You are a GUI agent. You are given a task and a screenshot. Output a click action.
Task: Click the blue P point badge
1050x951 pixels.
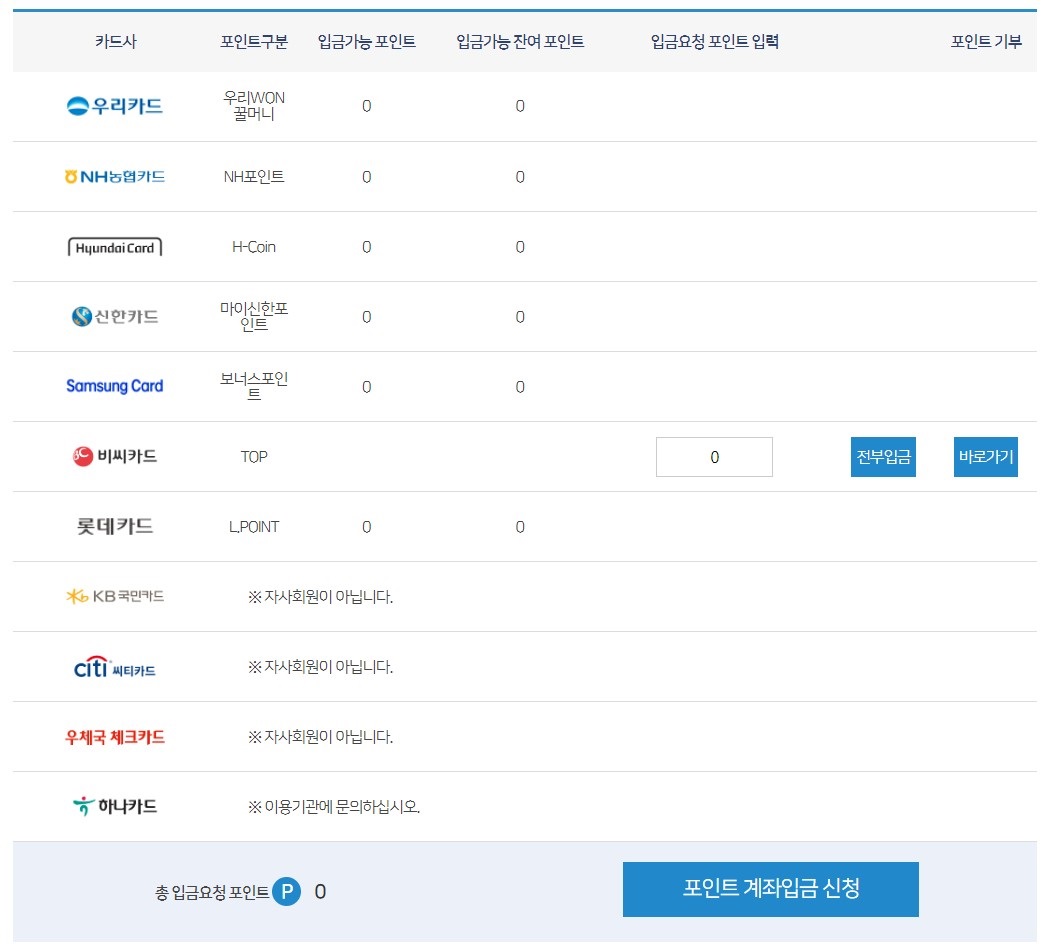pyautogui.click(x=287, y=891)
